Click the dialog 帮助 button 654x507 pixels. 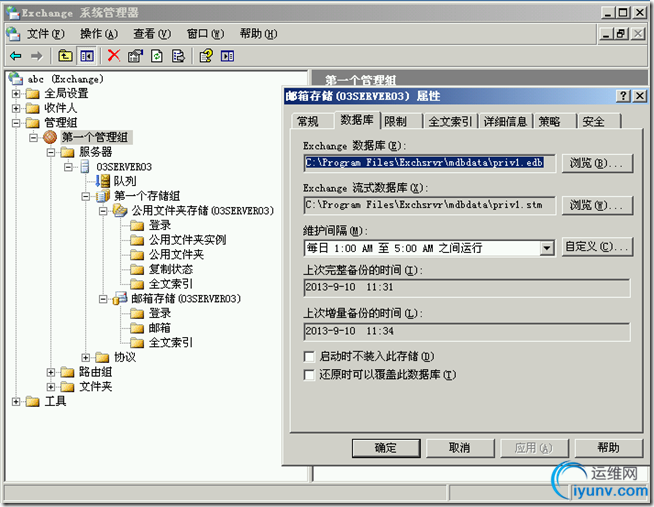coord(609,448)
